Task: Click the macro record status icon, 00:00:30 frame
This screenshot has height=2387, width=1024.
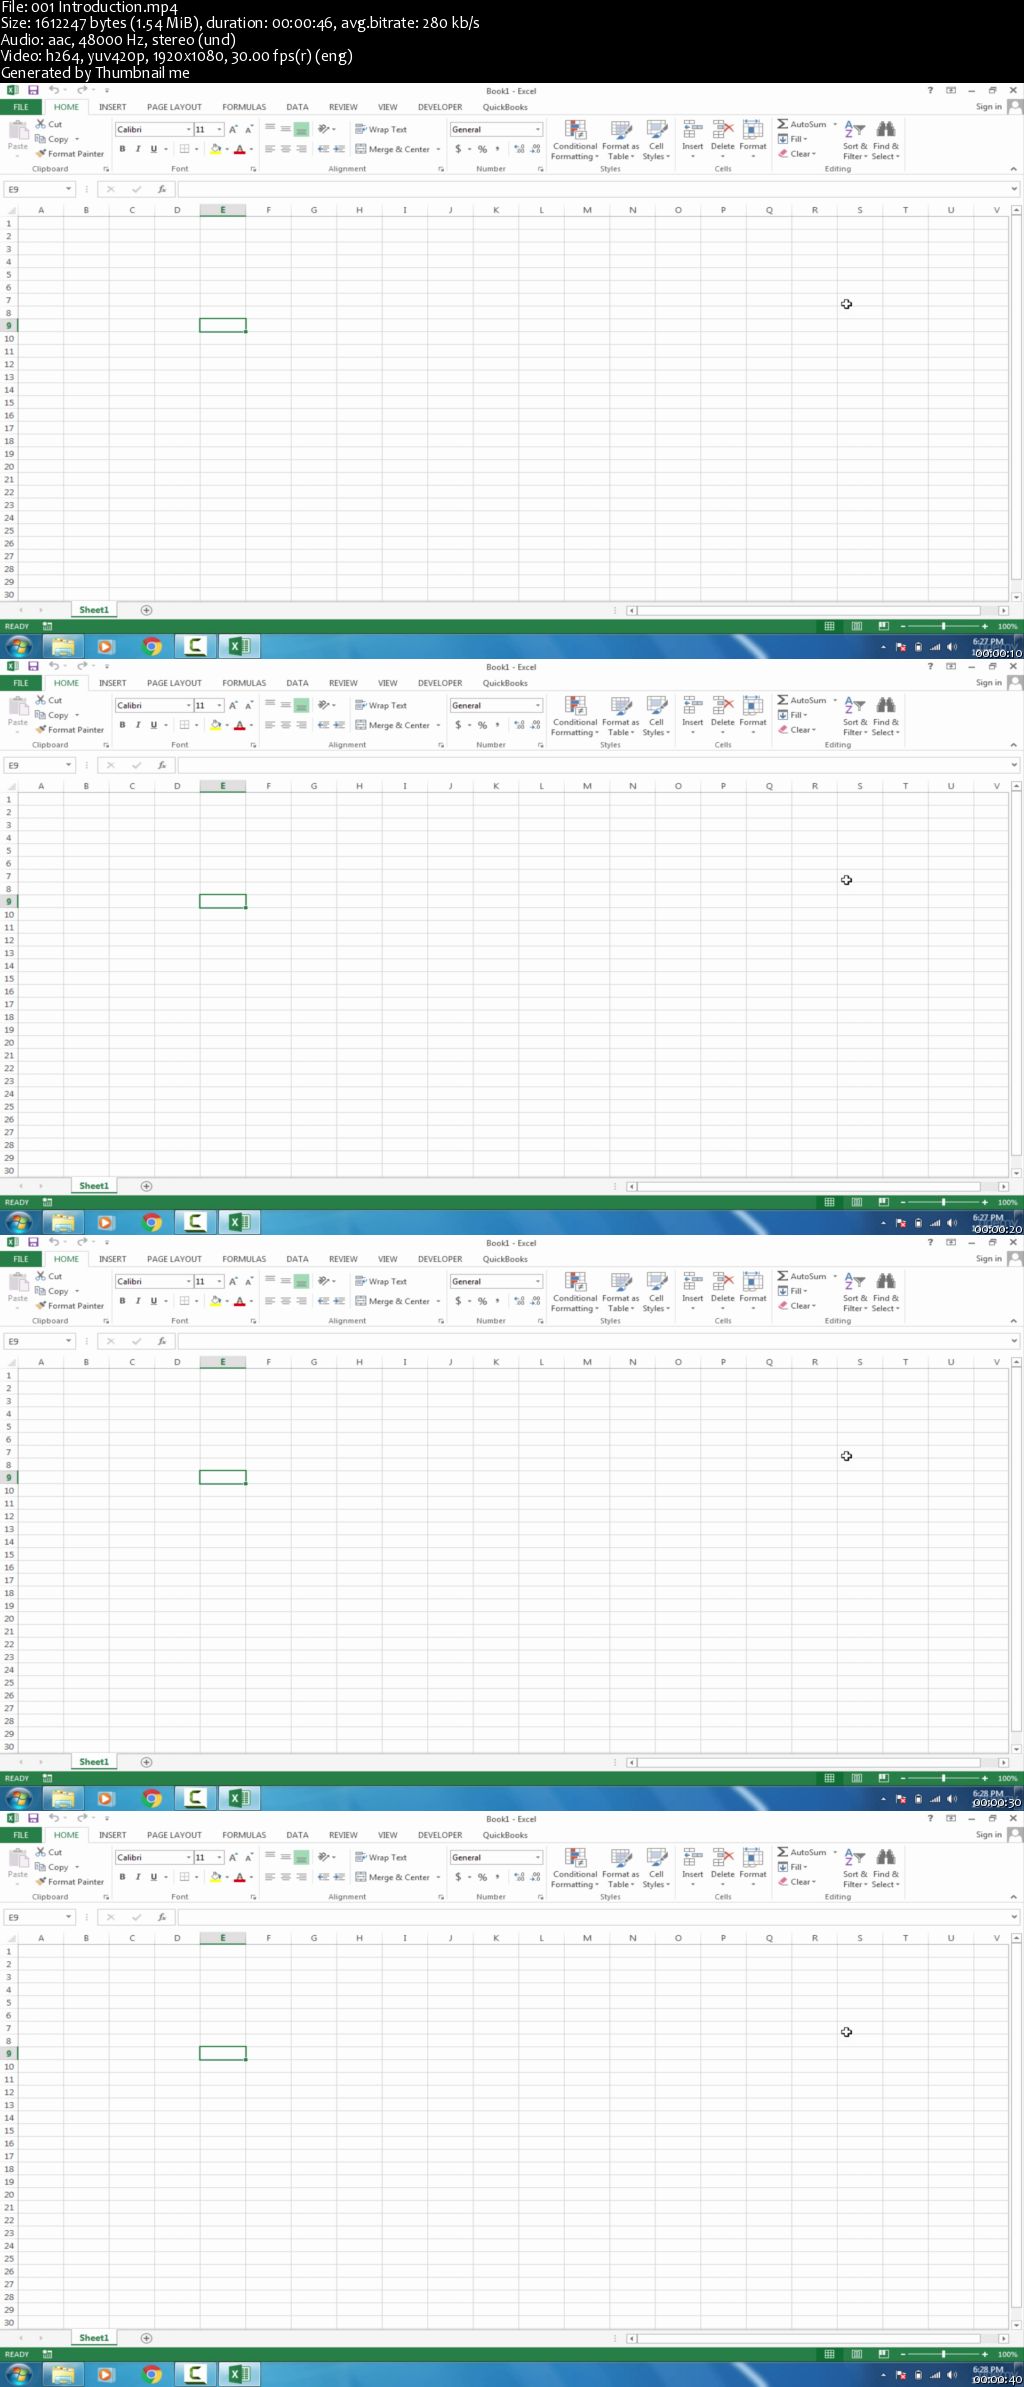Action: (x=47, y=1778)
